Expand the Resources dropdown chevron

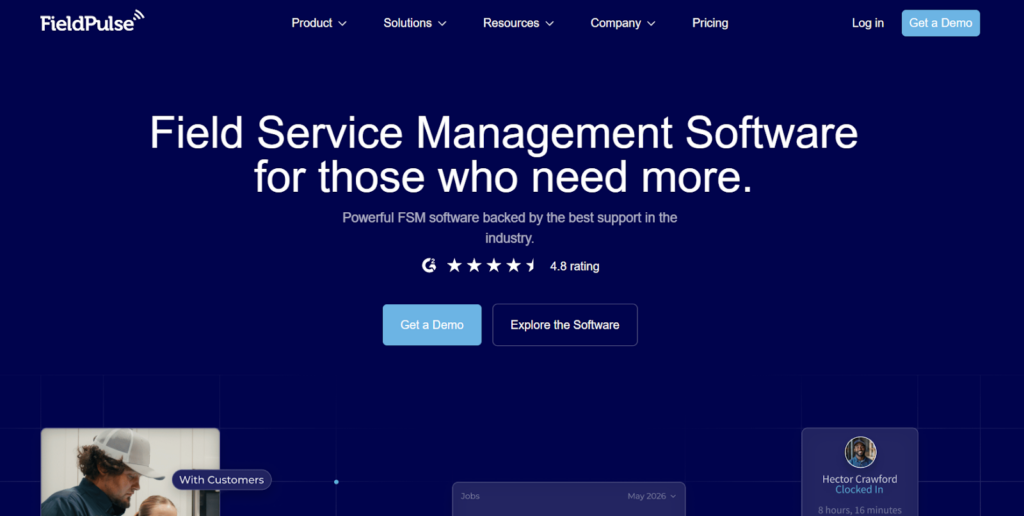tap(549, 24)
